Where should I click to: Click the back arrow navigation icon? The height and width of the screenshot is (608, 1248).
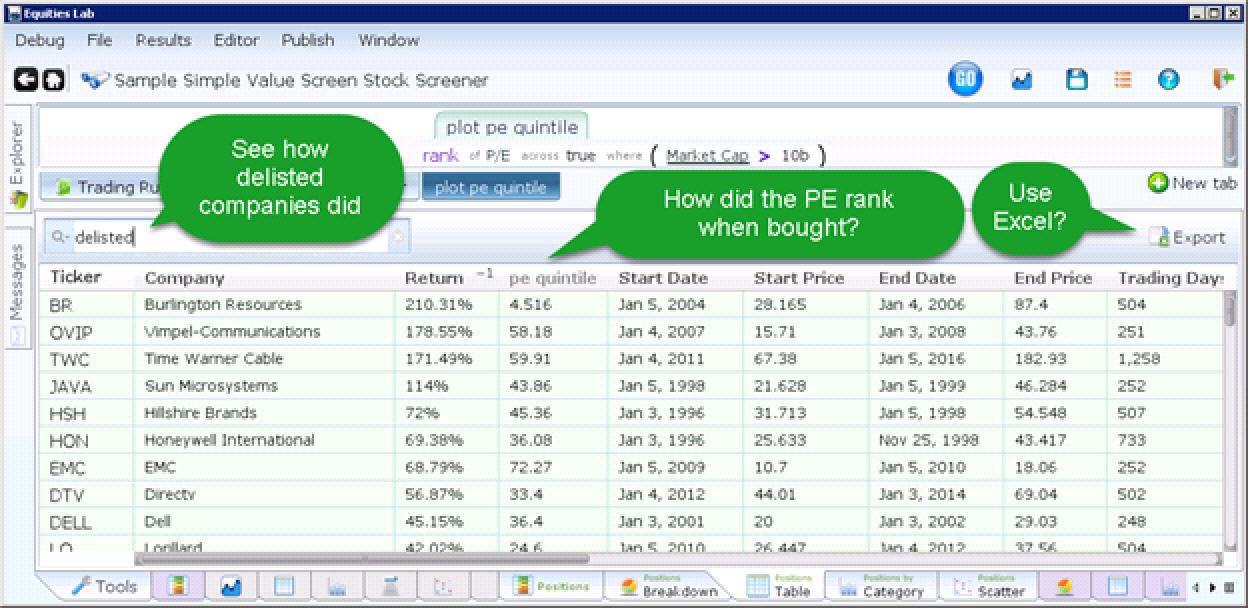(26, 80)
